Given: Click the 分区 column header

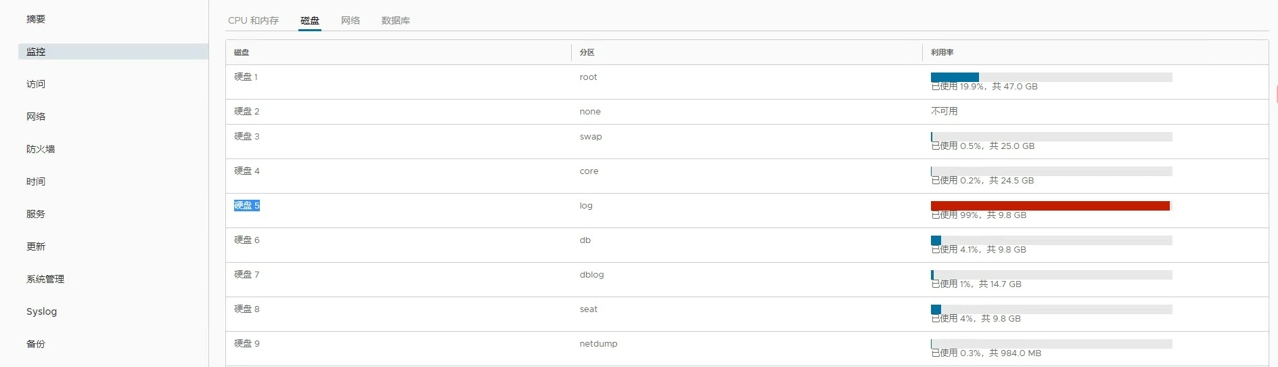Looking at the screenshot, I should 587,52.
